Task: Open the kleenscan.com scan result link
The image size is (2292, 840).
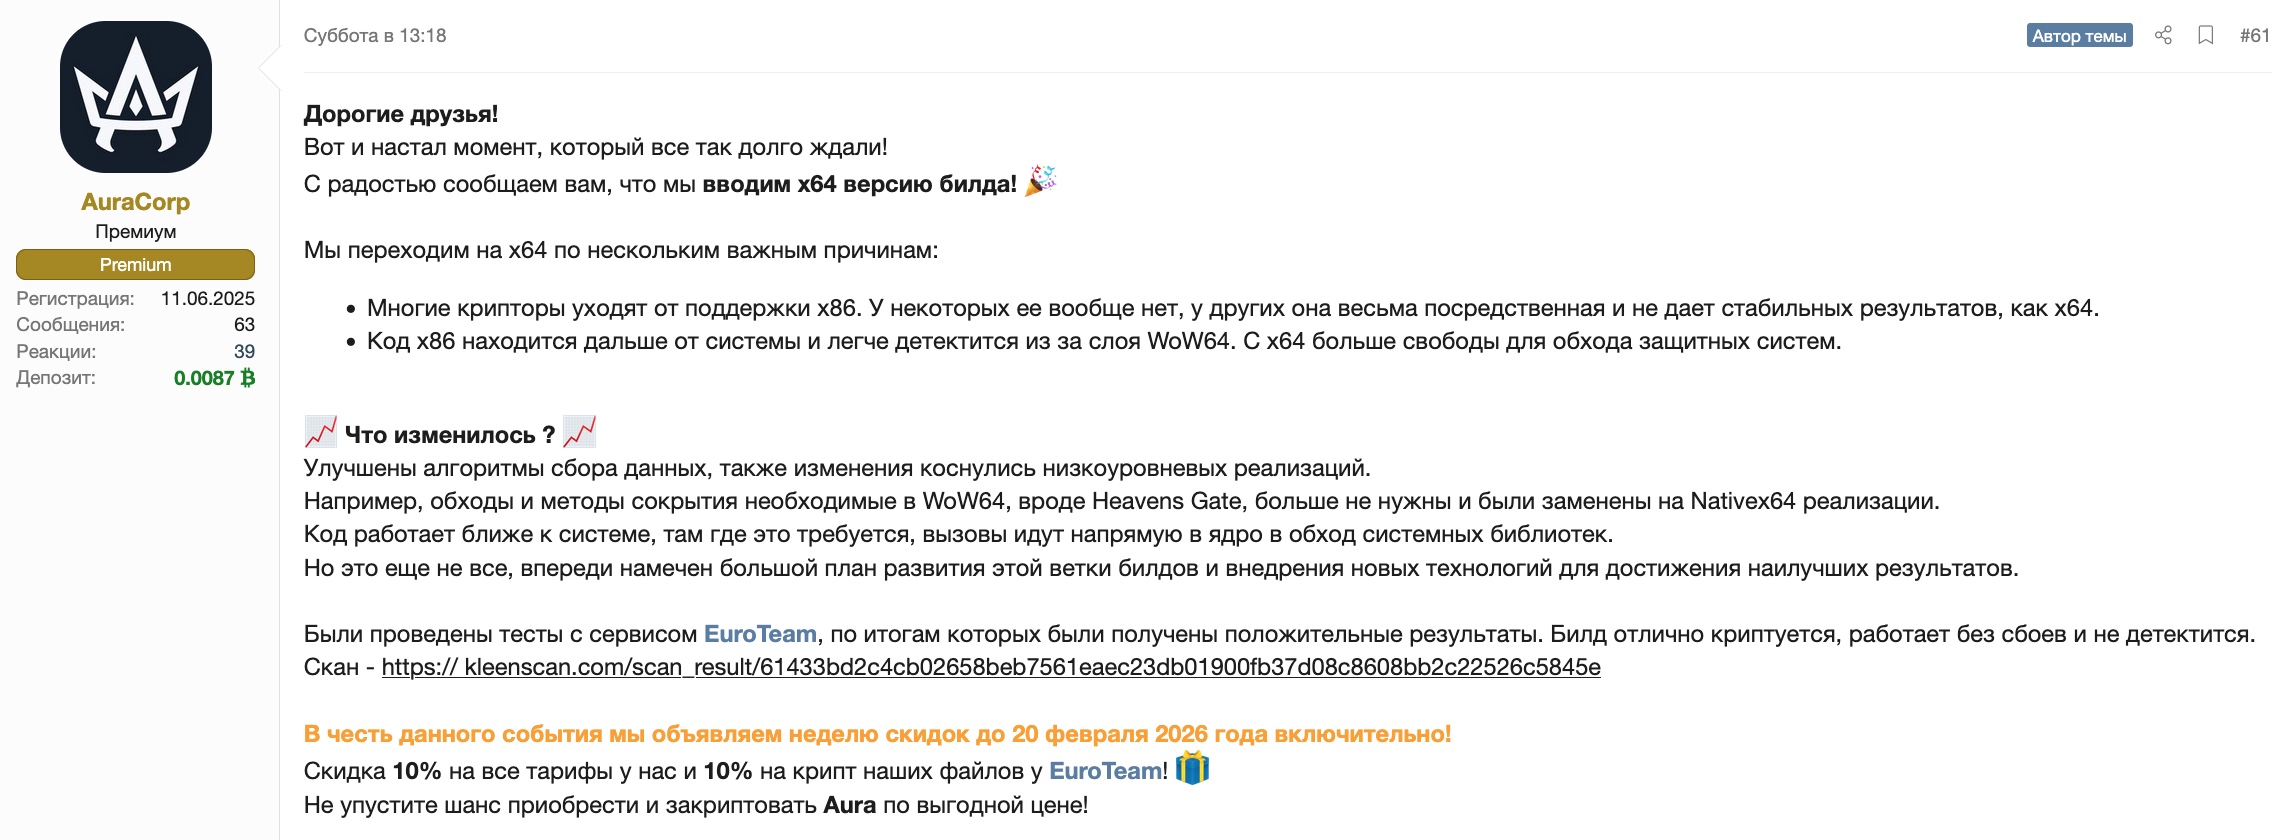Action: coord(991,667)
